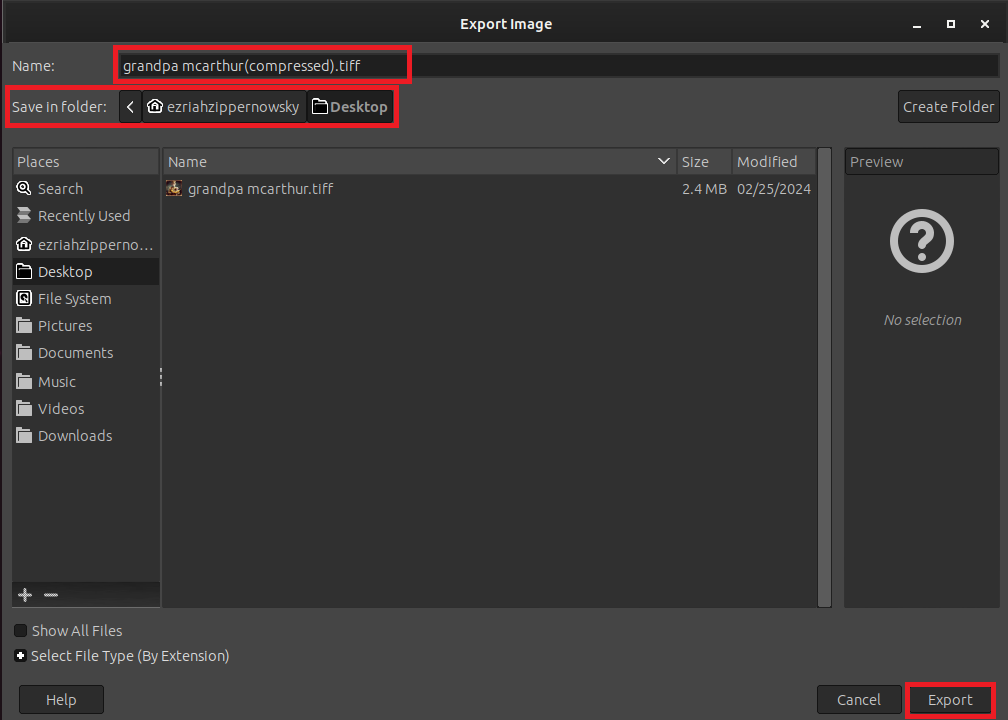Click the Desktop breadcrumb button
The image size is (1008, 720).
[x=349, y=106]
